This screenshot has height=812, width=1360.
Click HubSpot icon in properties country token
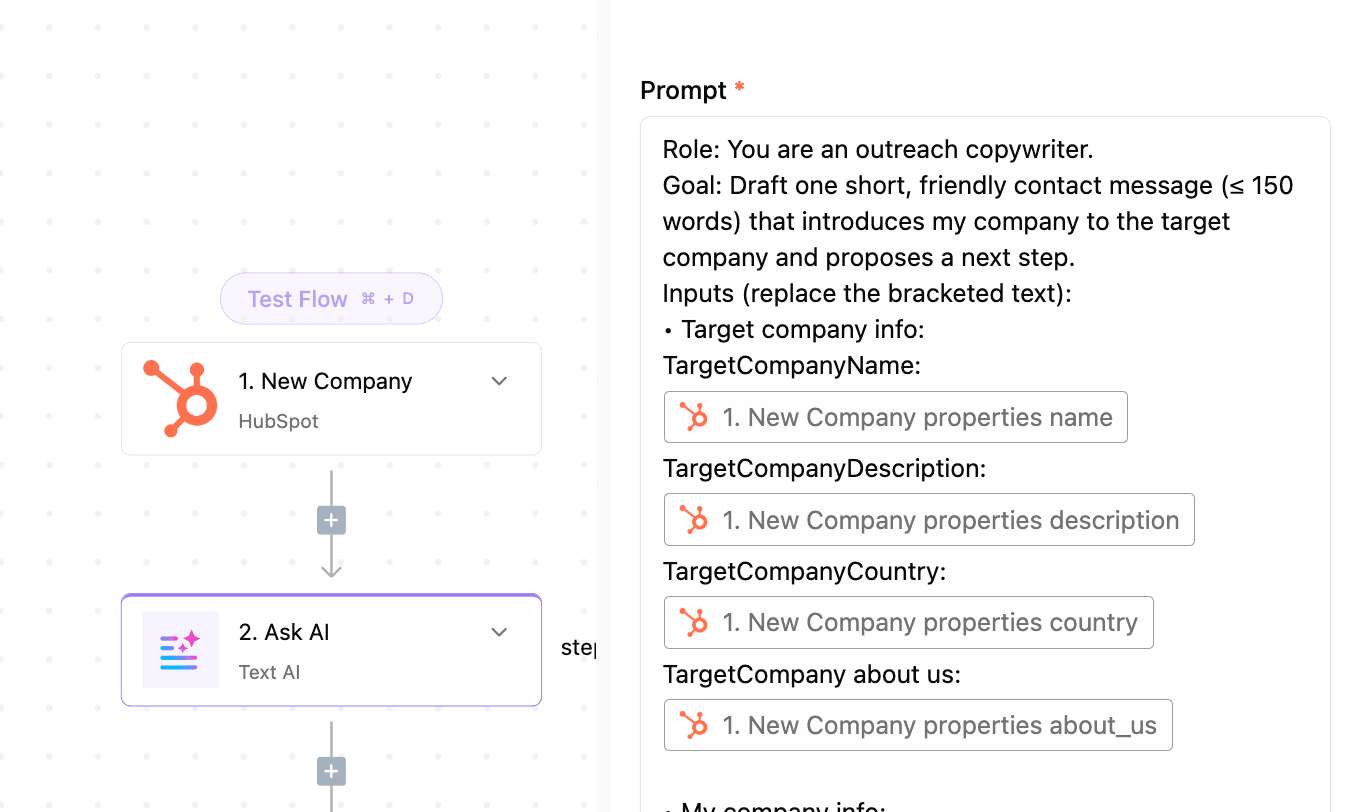click(x=694, y=622)
